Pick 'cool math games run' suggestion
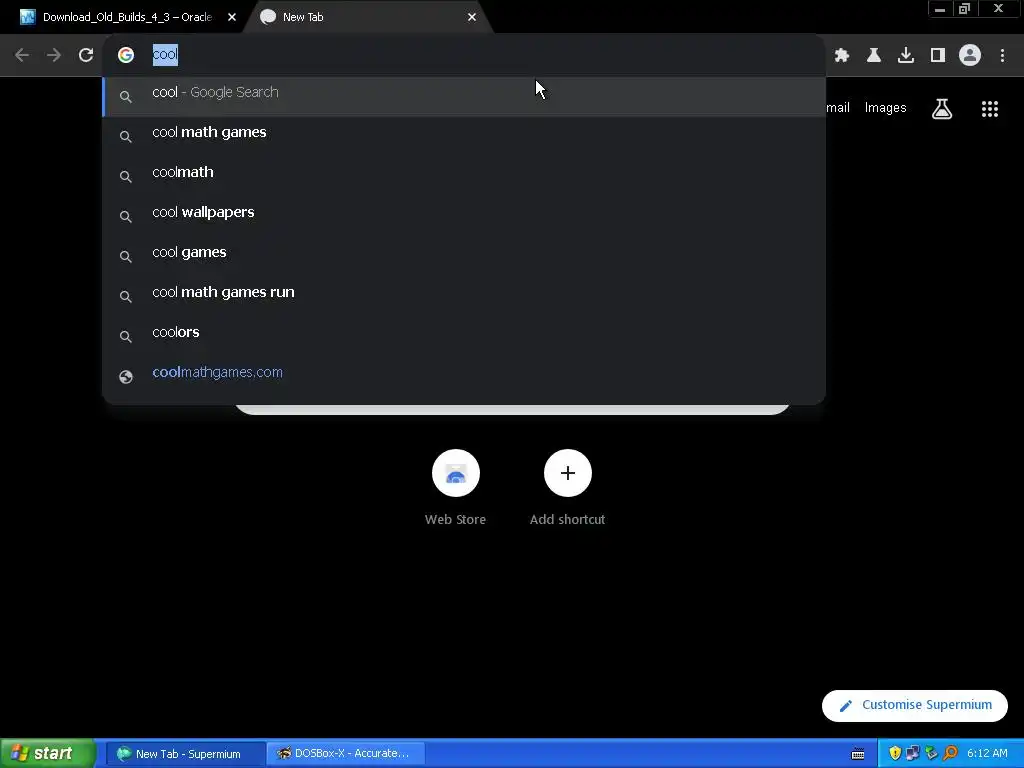 click(x=464, y=296)
